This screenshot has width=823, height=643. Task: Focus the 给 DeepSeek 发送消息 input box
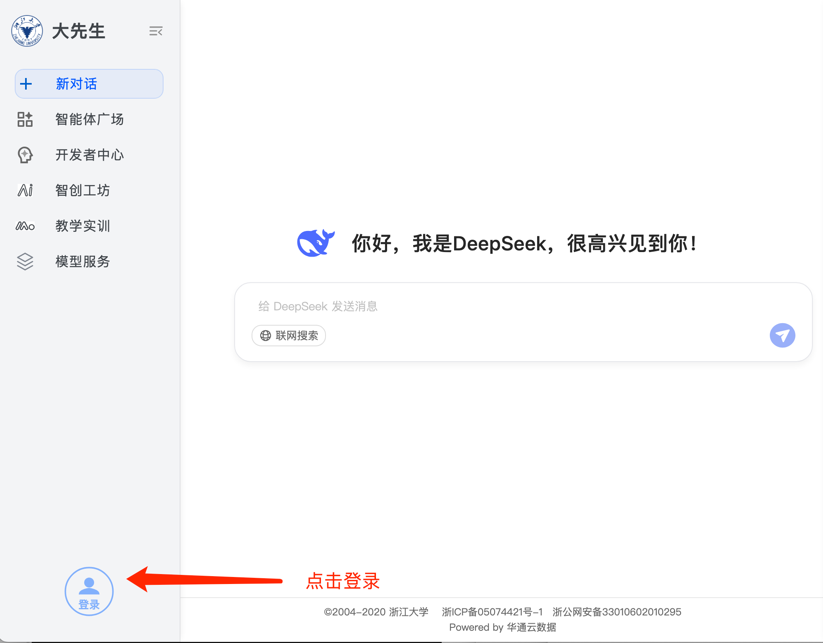click(500, 306)
